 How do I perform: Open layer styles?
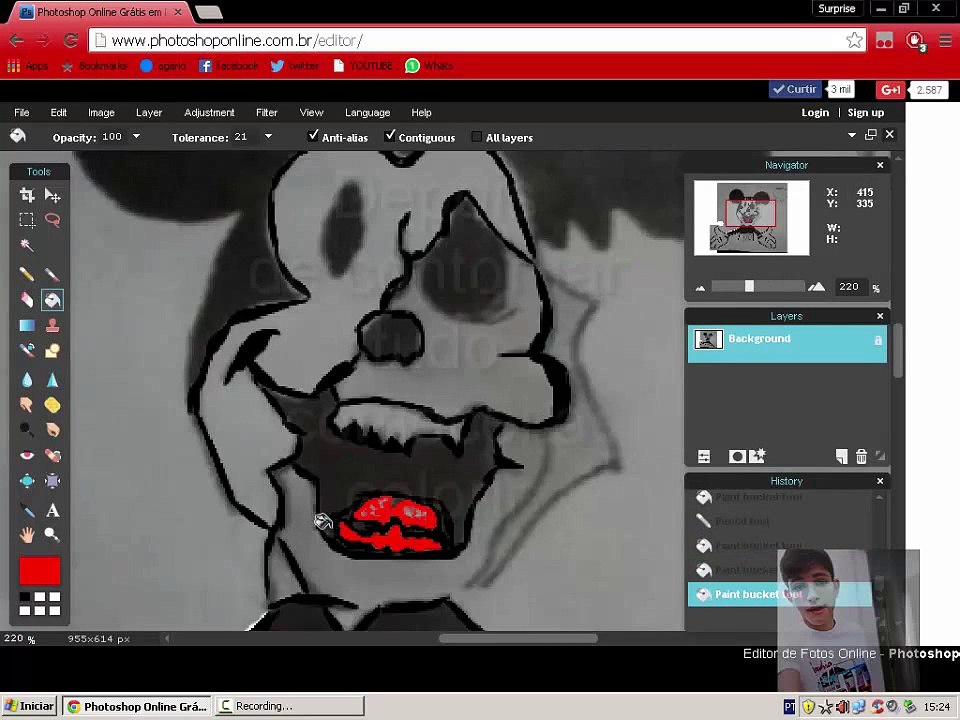(757, 456)
